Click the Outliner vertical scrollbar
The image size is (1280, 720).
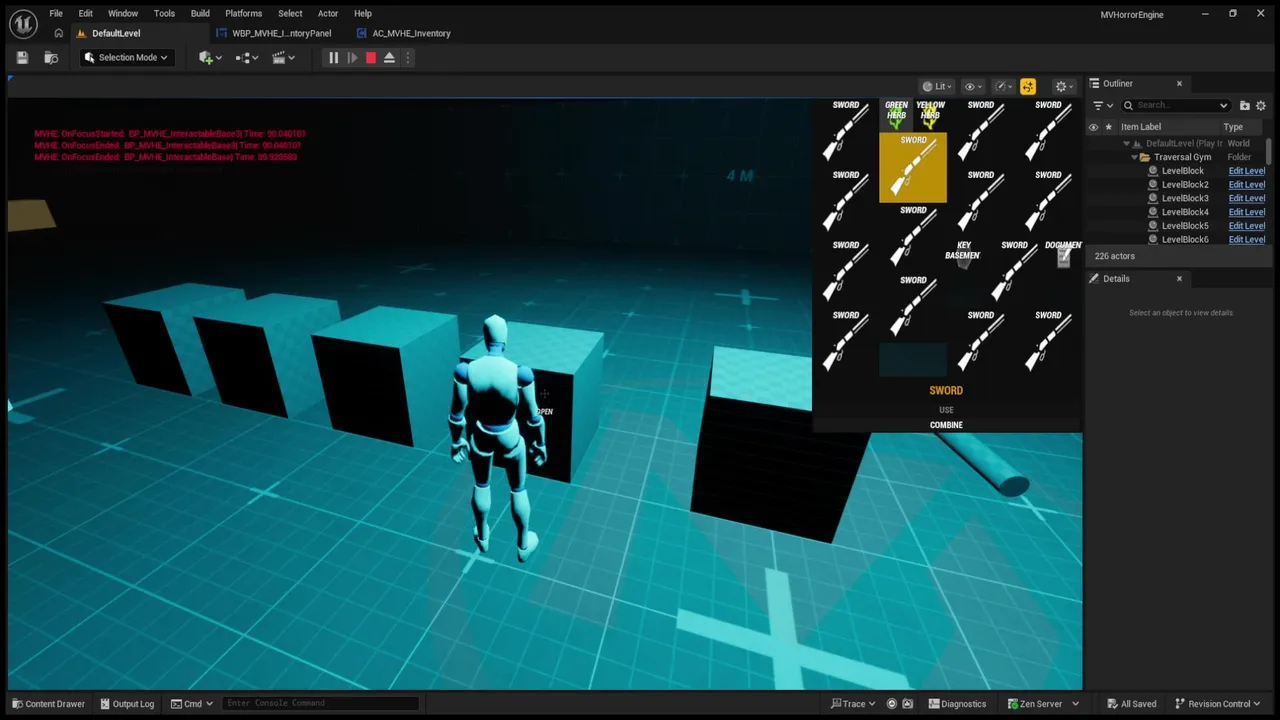coord(1270,150)
